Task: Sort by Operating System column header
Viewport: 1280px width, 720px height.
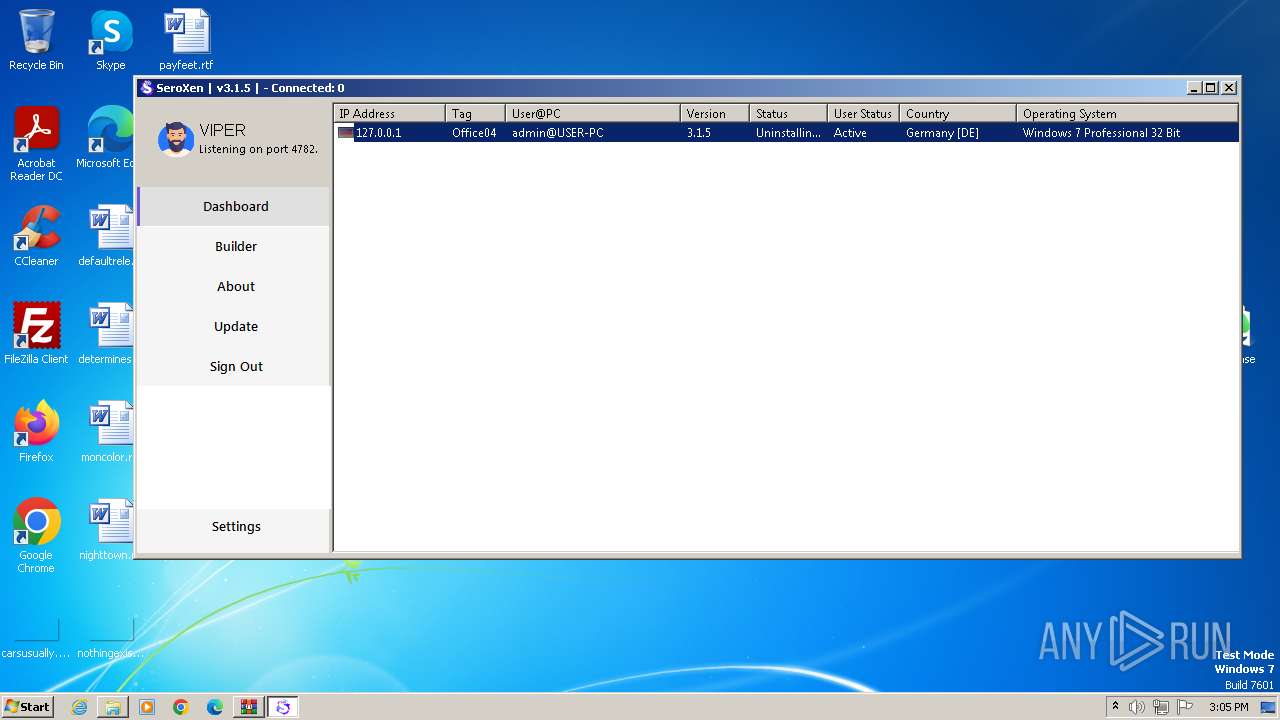Action: click(x=1128, y=114)
